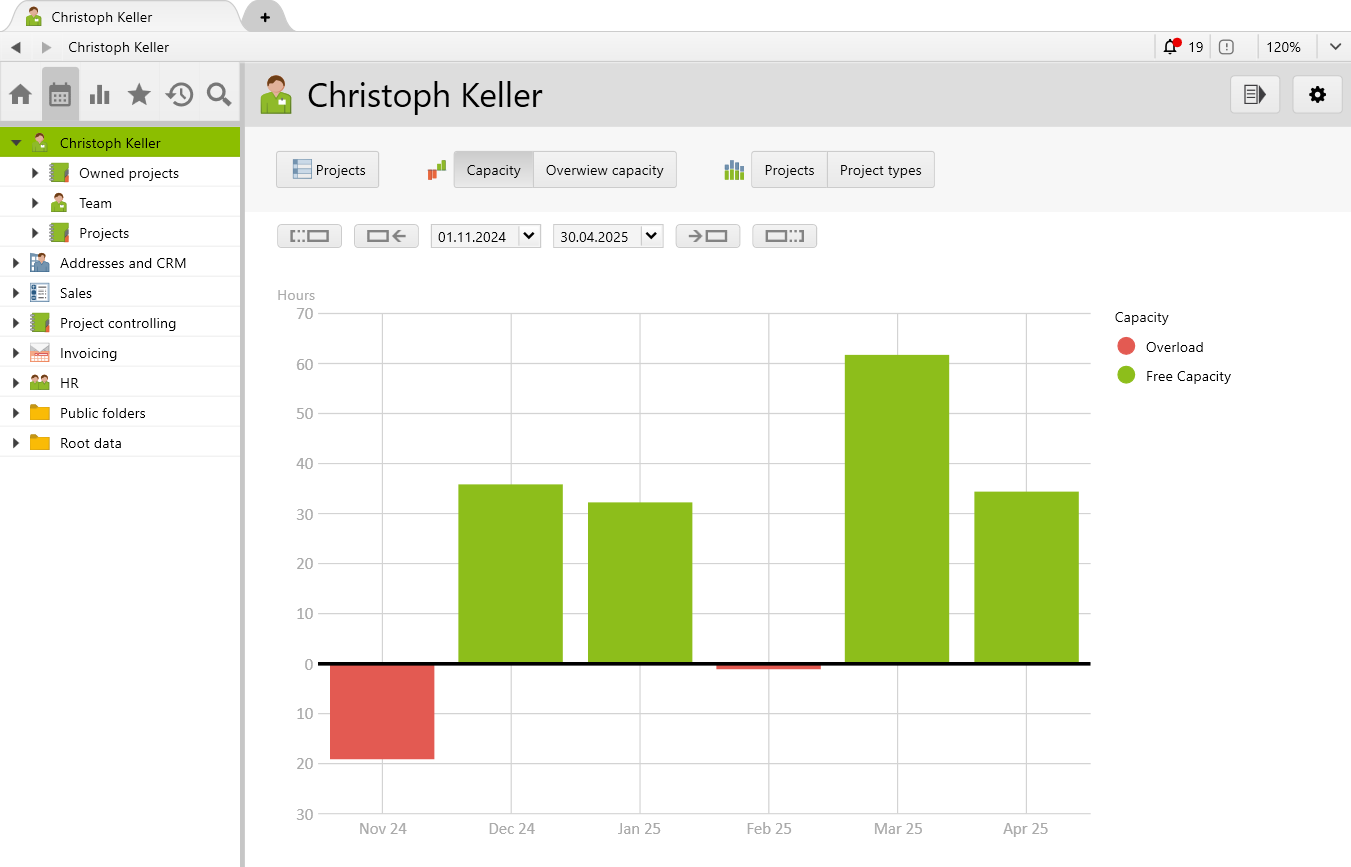Switch chart grouping to Project types
This screenshot has height=867, width=1351.
(880, 170)
